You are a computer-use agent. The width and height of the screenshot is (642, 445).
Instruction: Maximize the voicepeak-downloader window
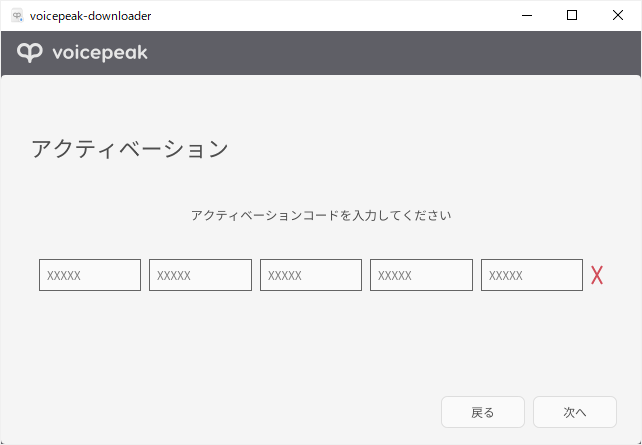pos(572,16)
